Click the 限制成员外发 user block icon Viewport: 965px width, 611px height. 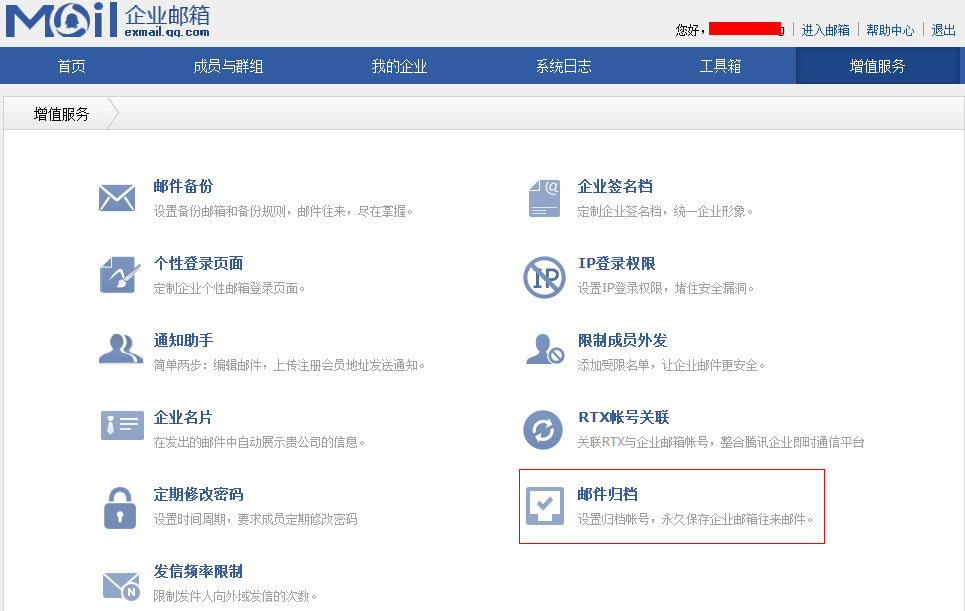click(545, 351)
